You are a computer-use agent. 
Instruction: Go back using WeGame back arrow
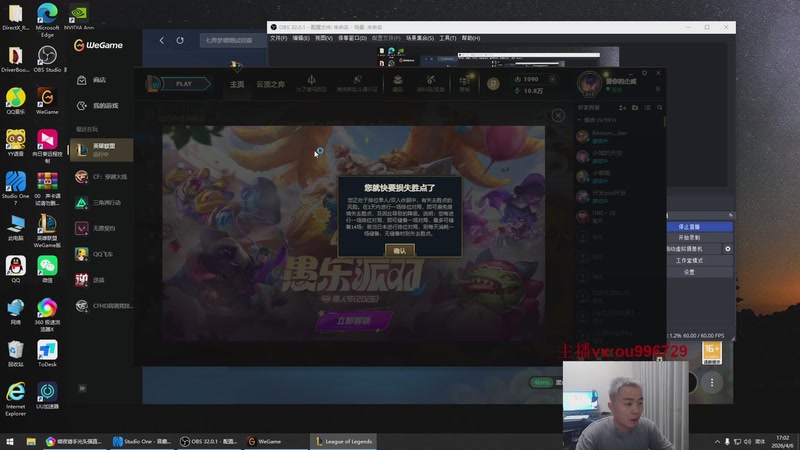[162, 40]
